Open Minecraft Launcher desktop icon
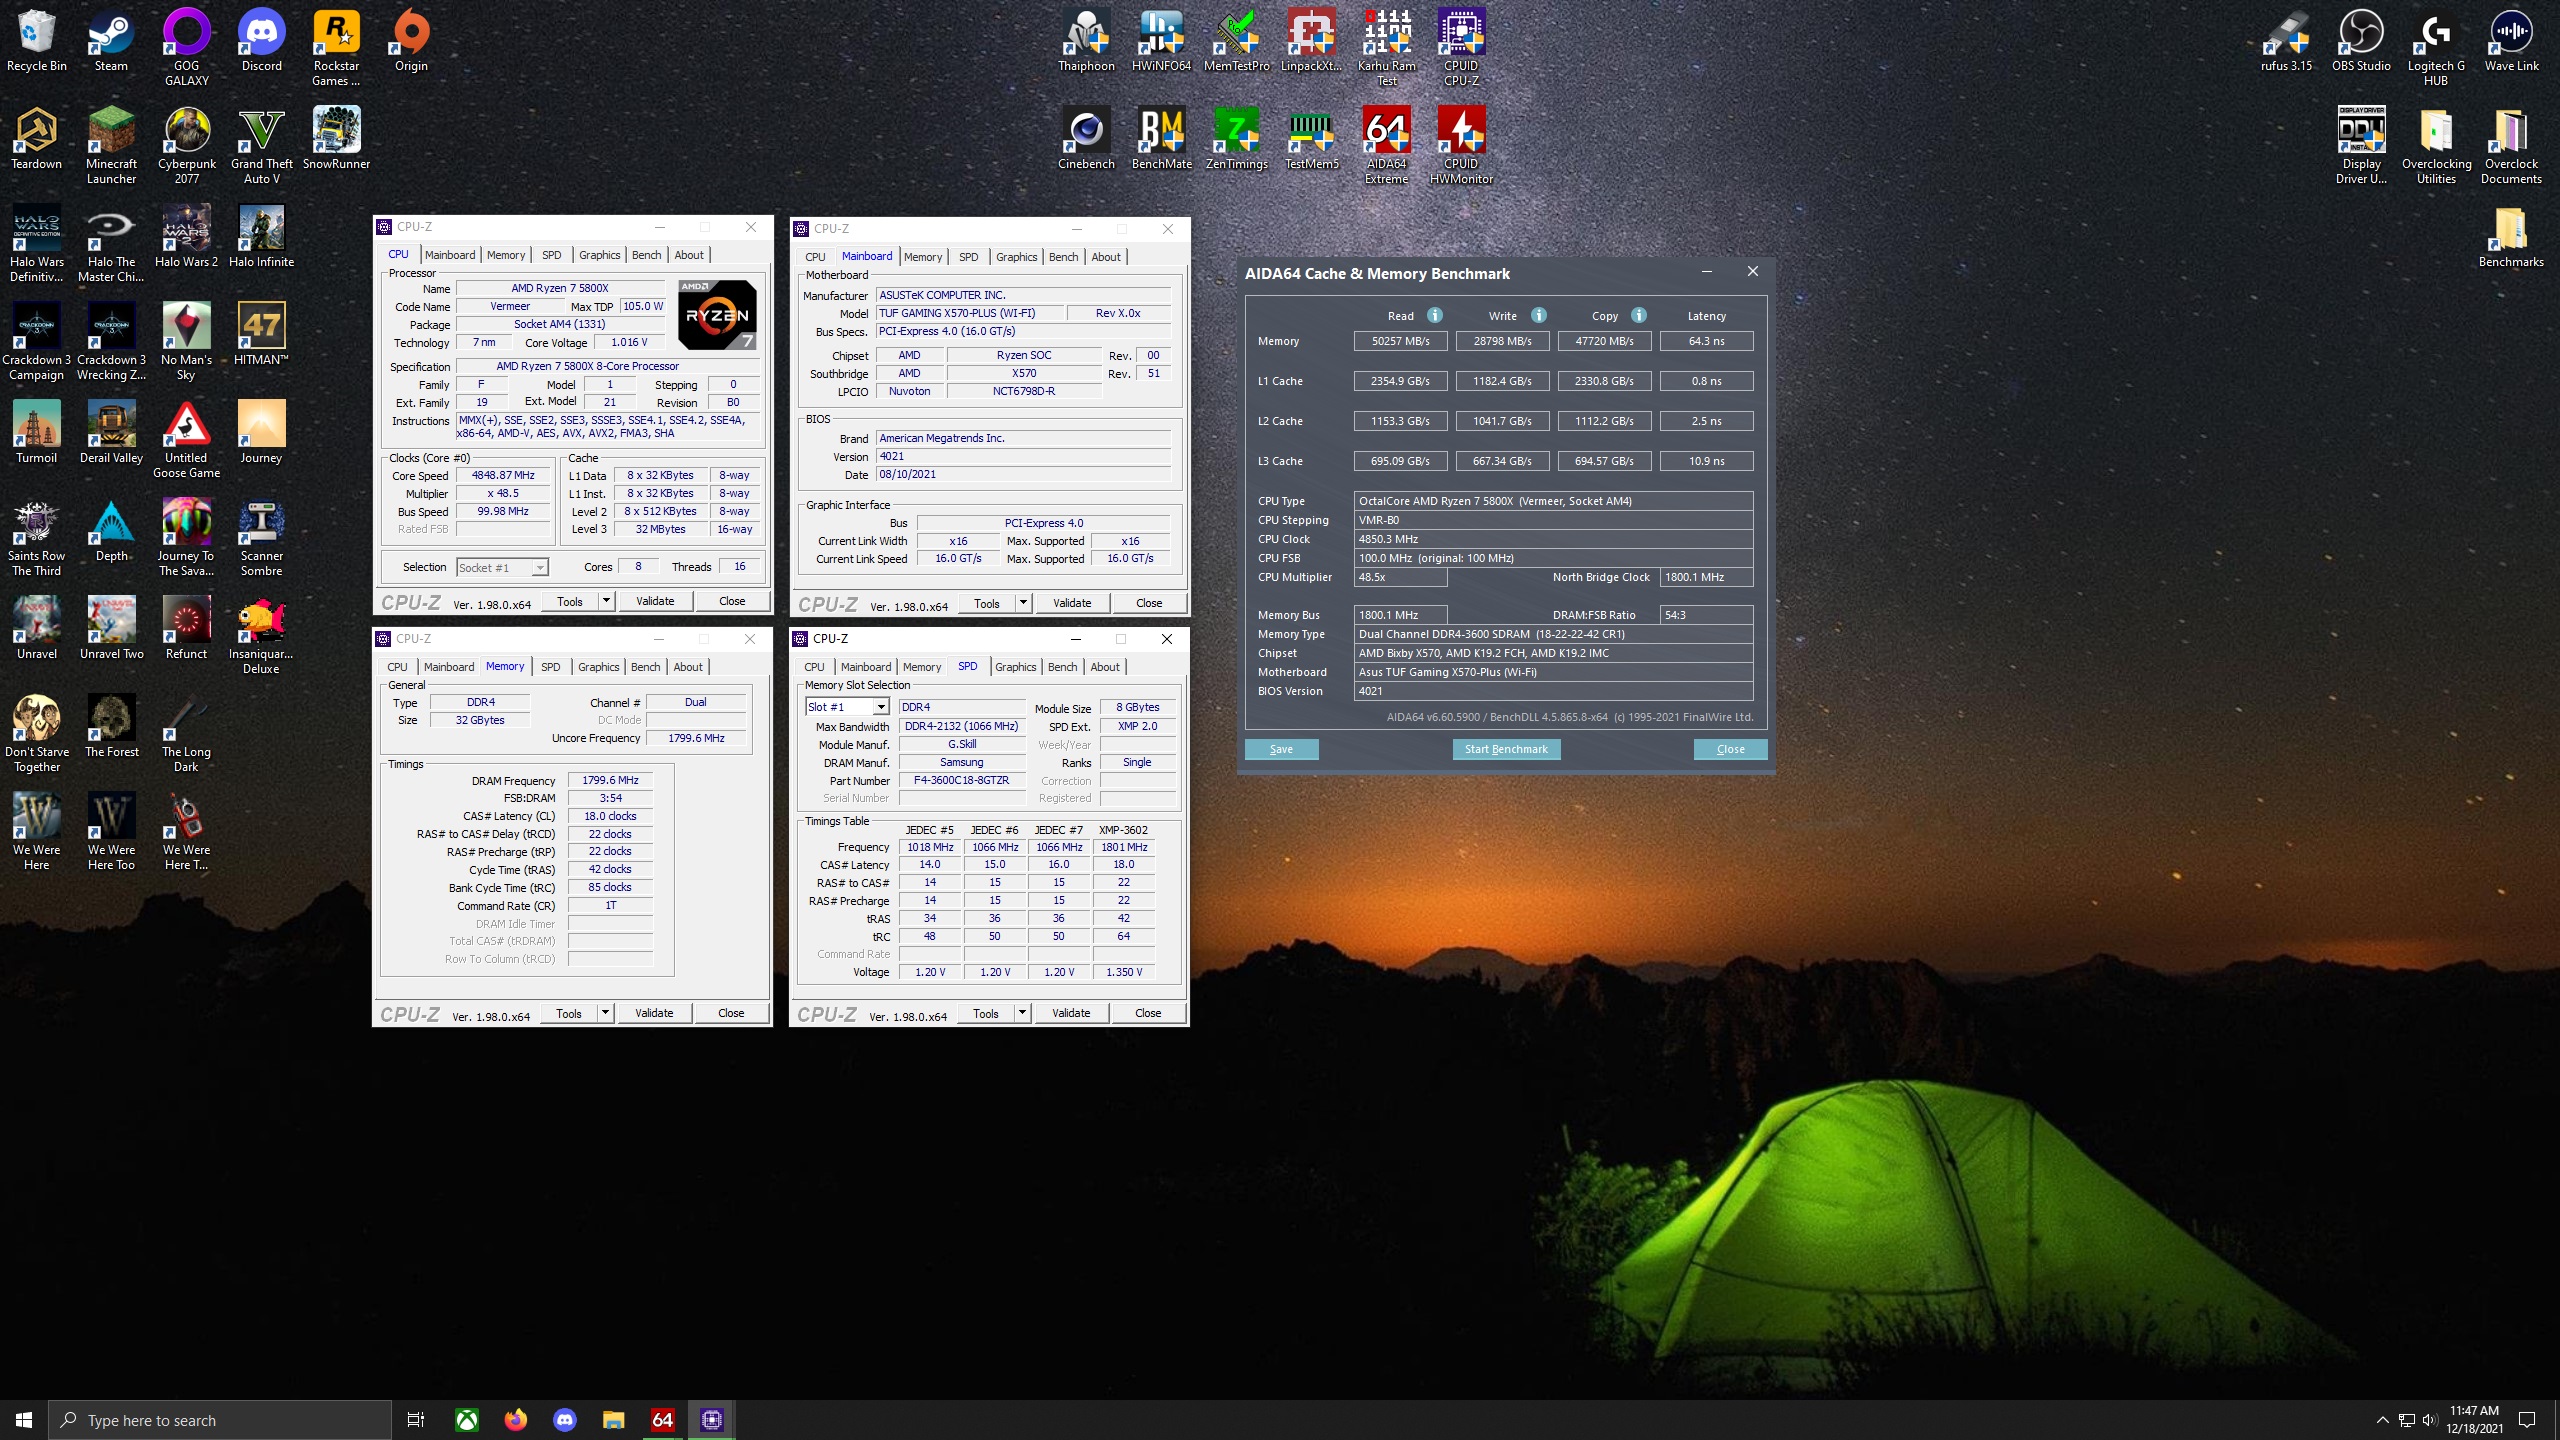This screenshot has height=1440, width=2560. 111,145
